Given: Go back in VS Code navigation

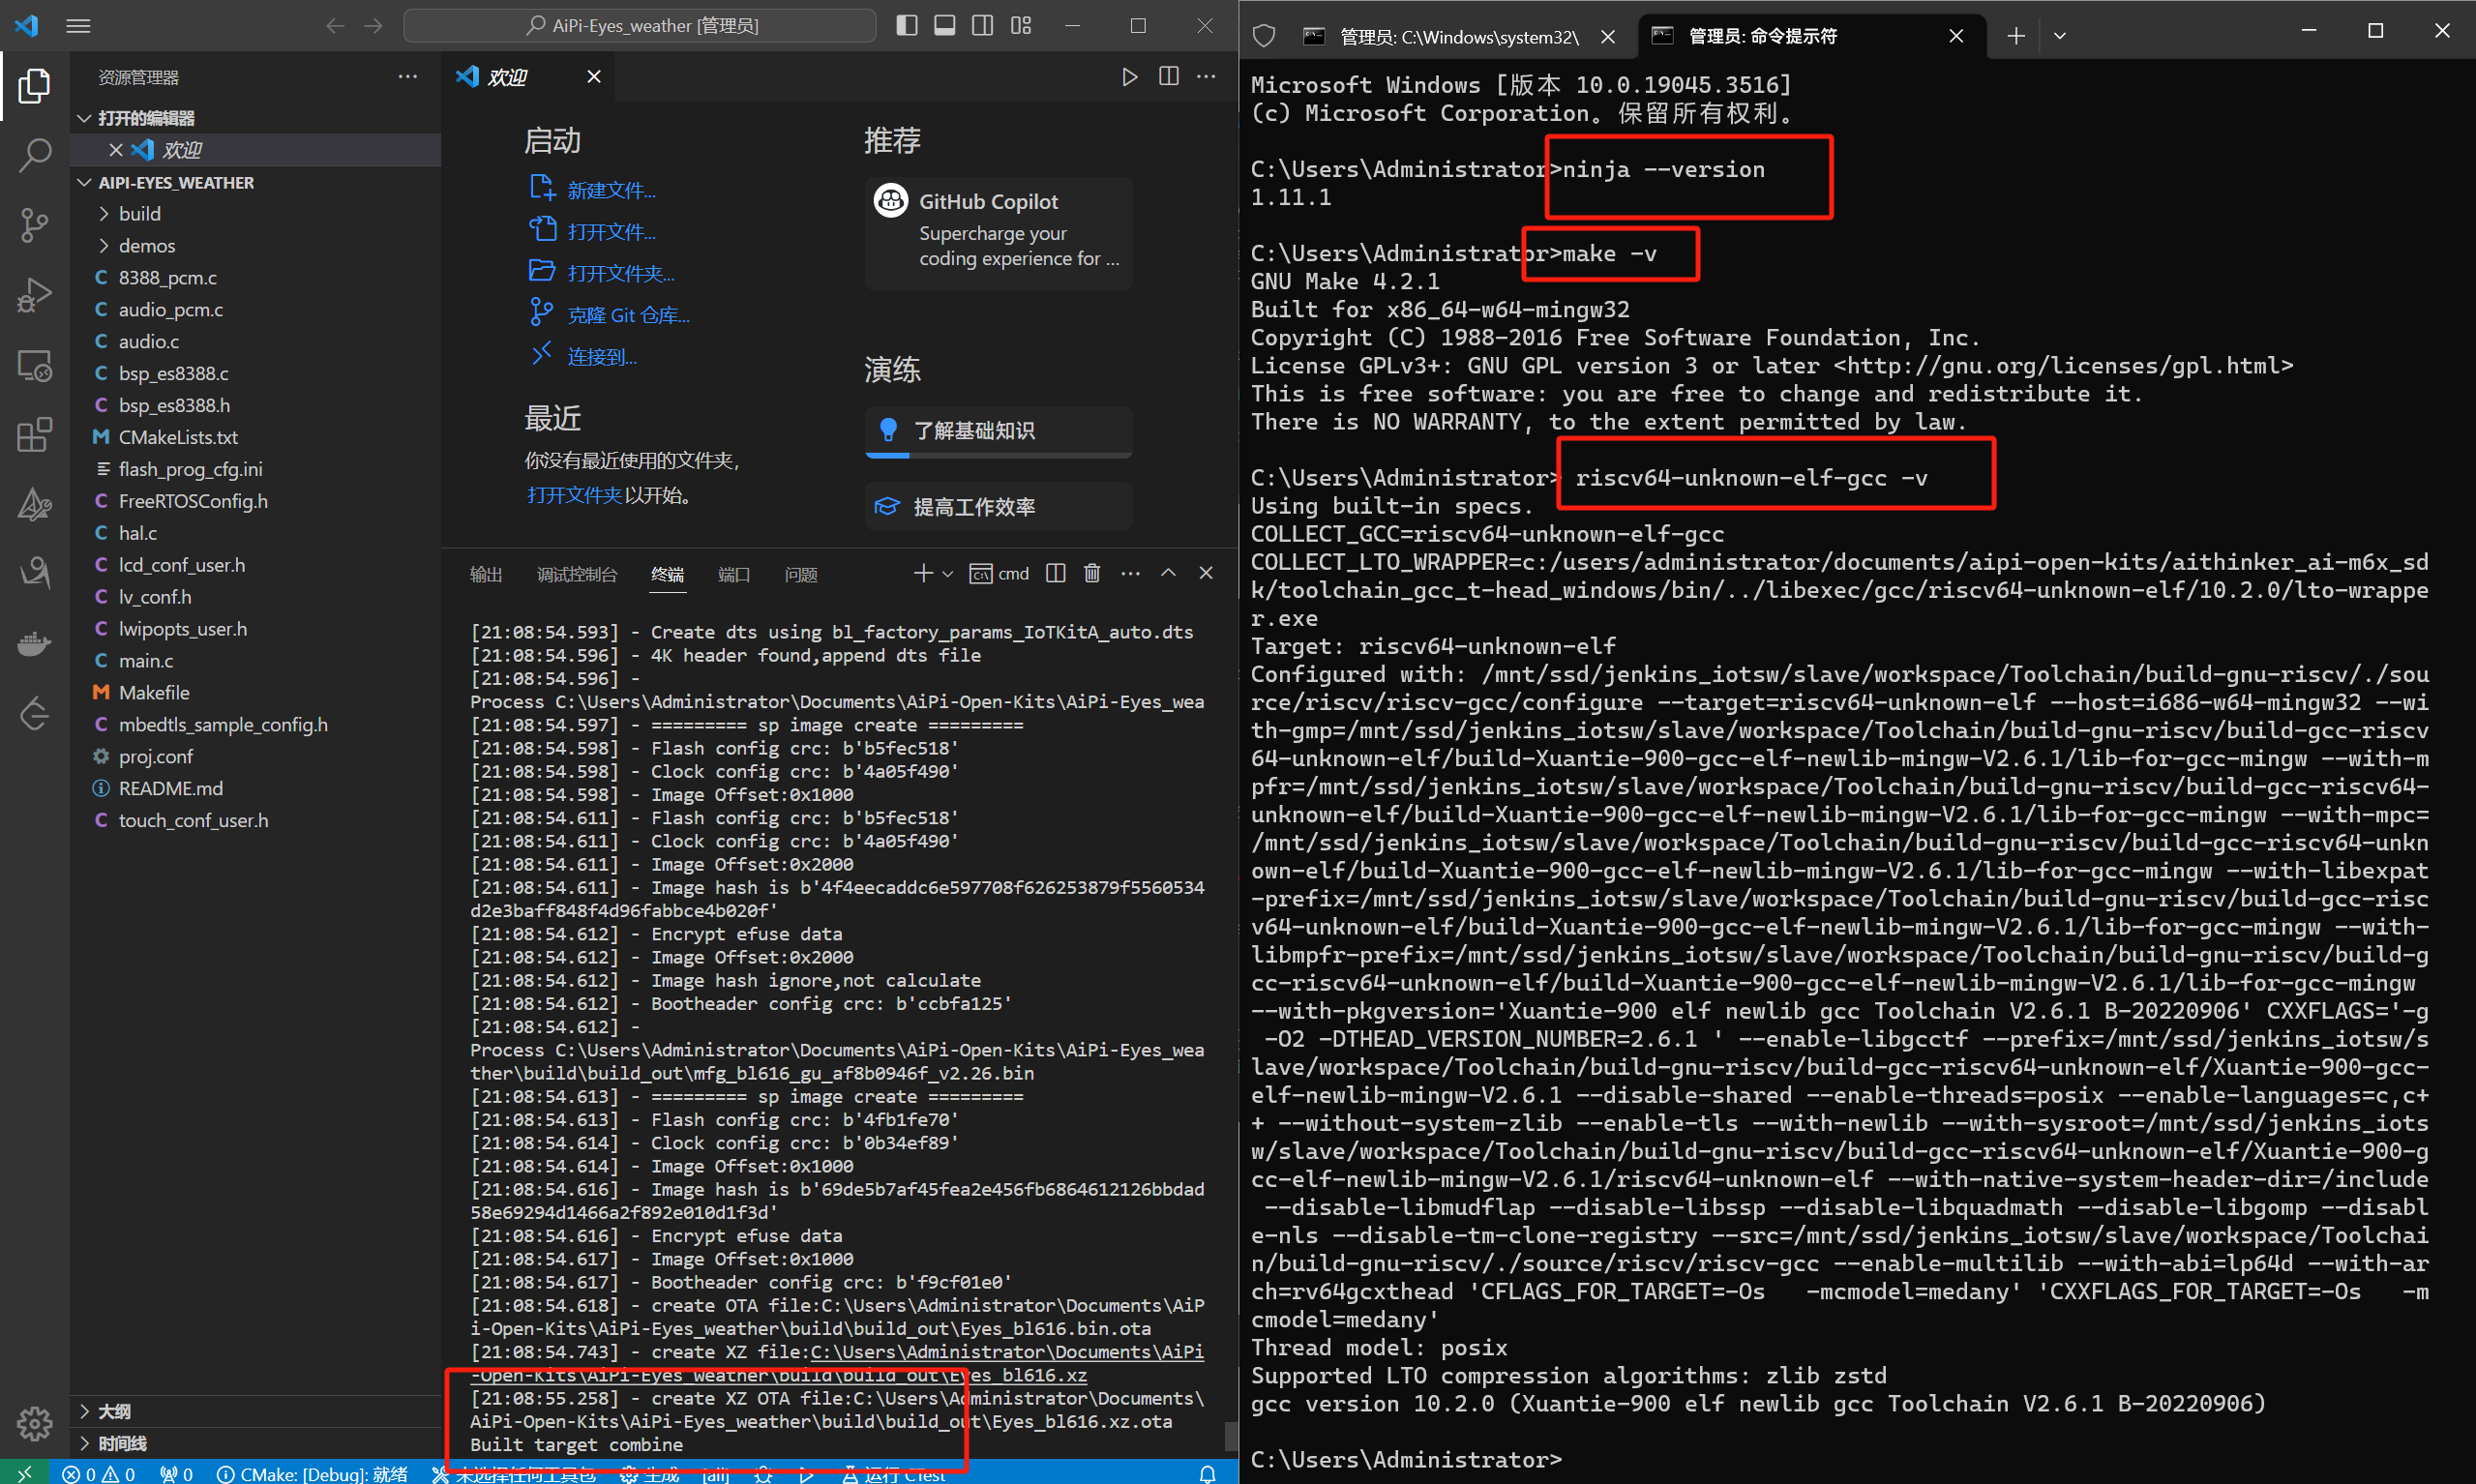Looking at the screenshot, I should pos(335,26).
